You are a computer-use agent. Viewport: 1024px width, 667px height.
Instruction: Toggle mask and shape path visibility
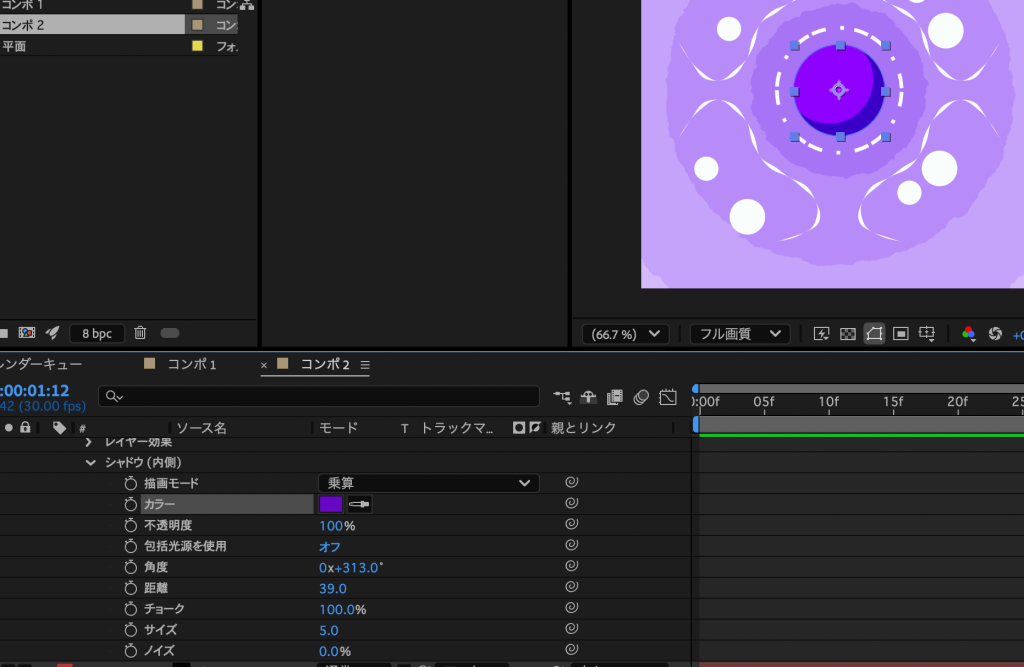pyautogui.click(x=874, y=334)
